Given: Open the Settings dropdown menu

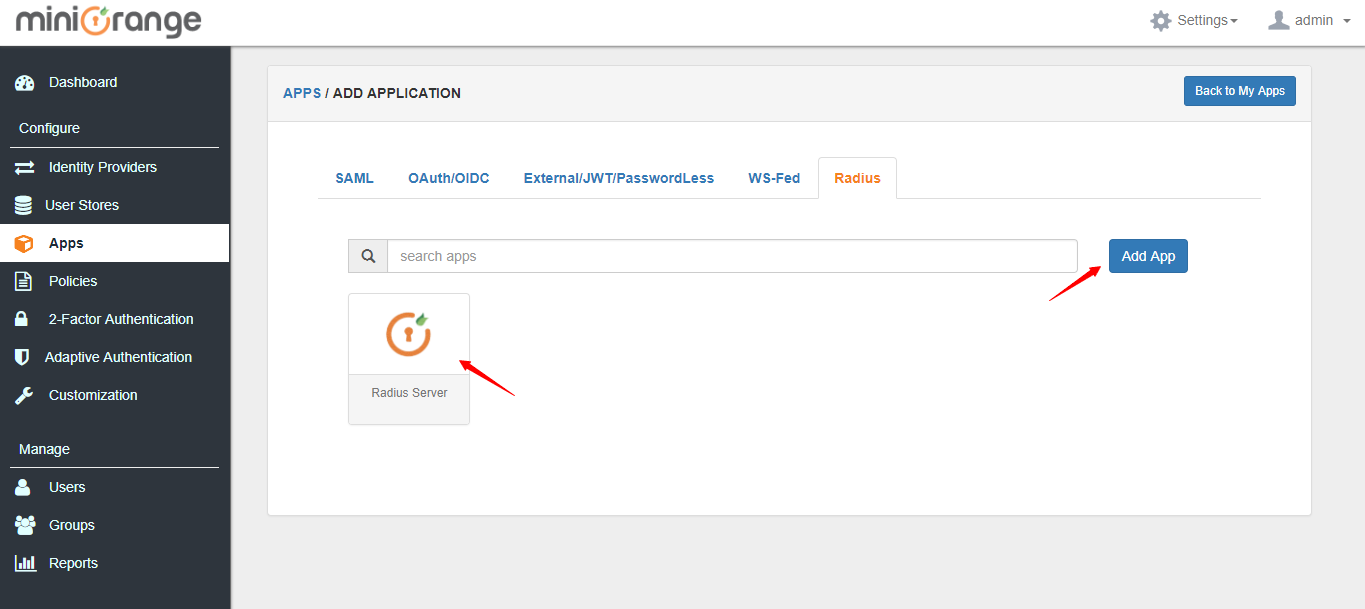Looking at the screenshot, I should point(1194,20).
